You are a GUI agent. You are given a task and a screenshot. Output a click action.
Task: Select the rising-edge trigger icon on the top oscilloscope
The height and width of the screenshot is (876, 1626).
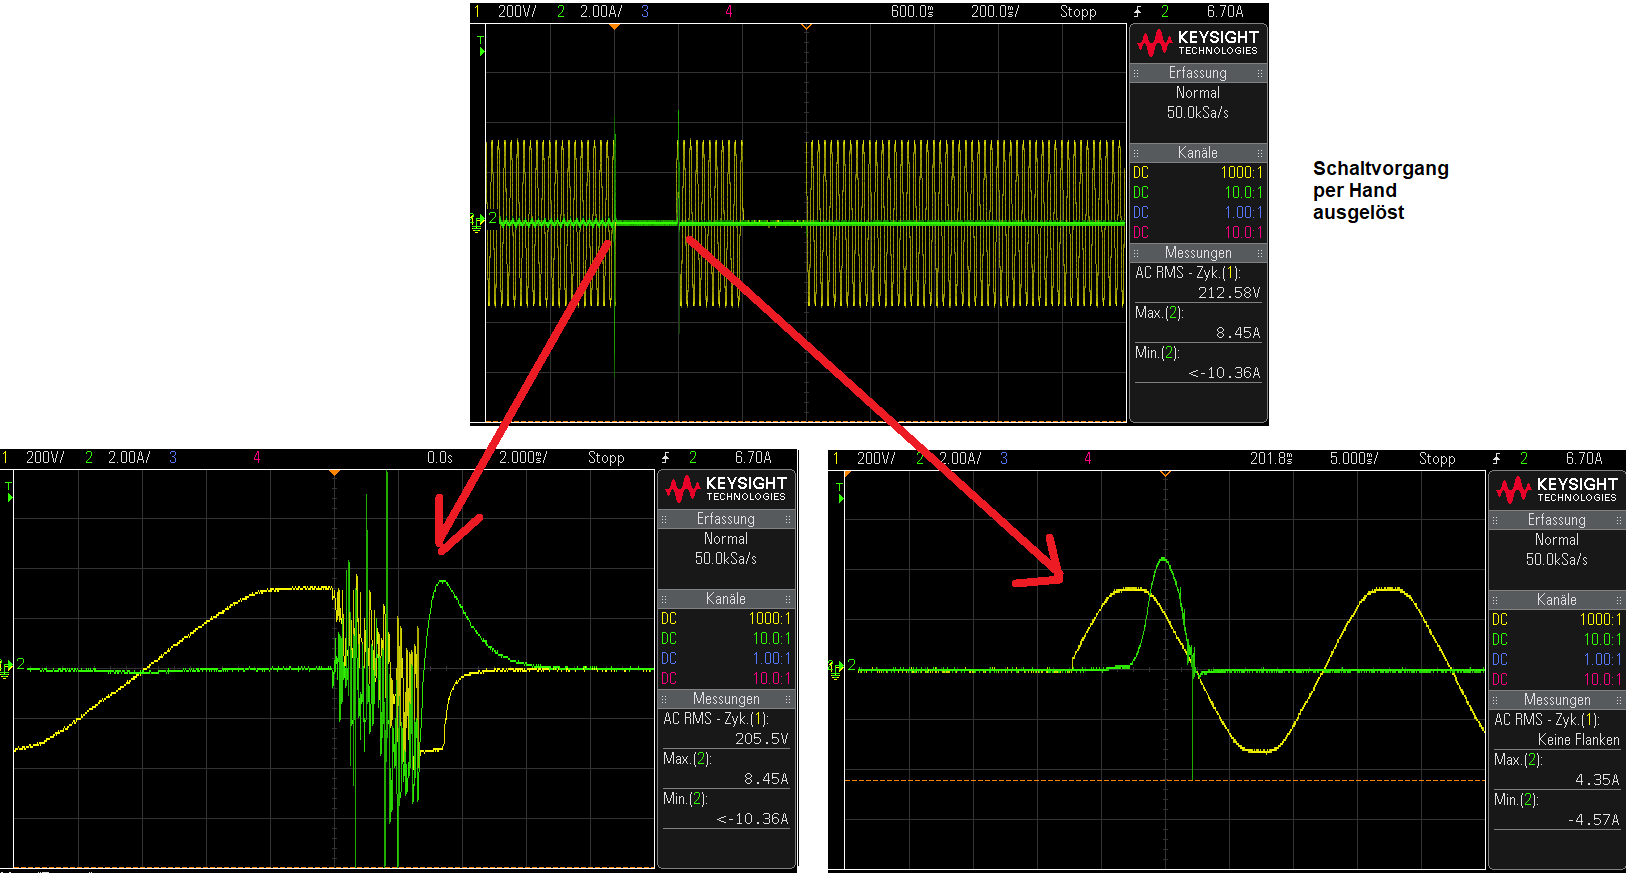tap(1137, 12)
